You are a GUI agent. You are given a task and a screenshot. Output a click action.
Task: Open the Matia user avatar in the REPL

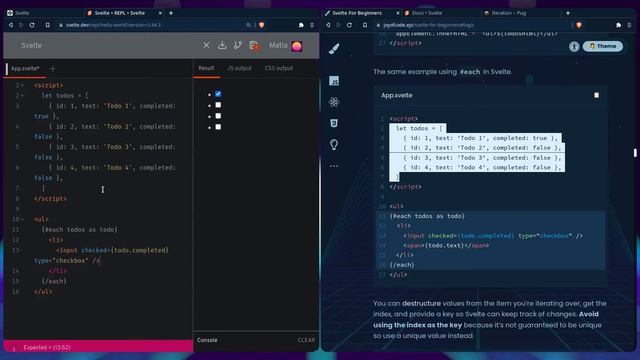coord(297,46)
